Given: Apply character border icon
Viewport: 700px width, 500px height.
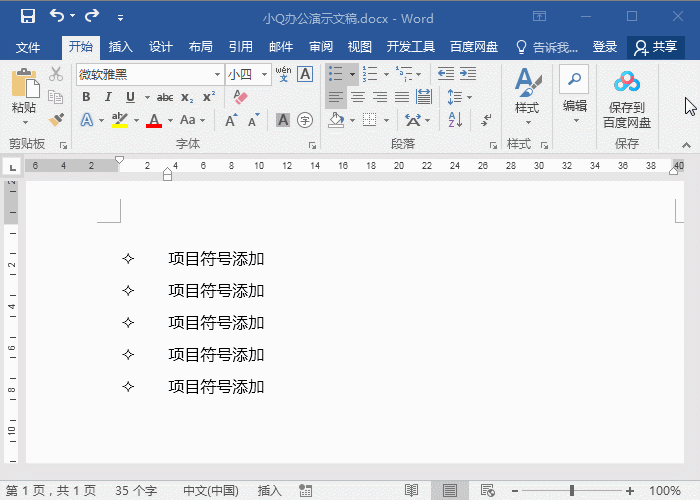Looking at the screenshot, I should pyautogui.click(x=305, y=74).
